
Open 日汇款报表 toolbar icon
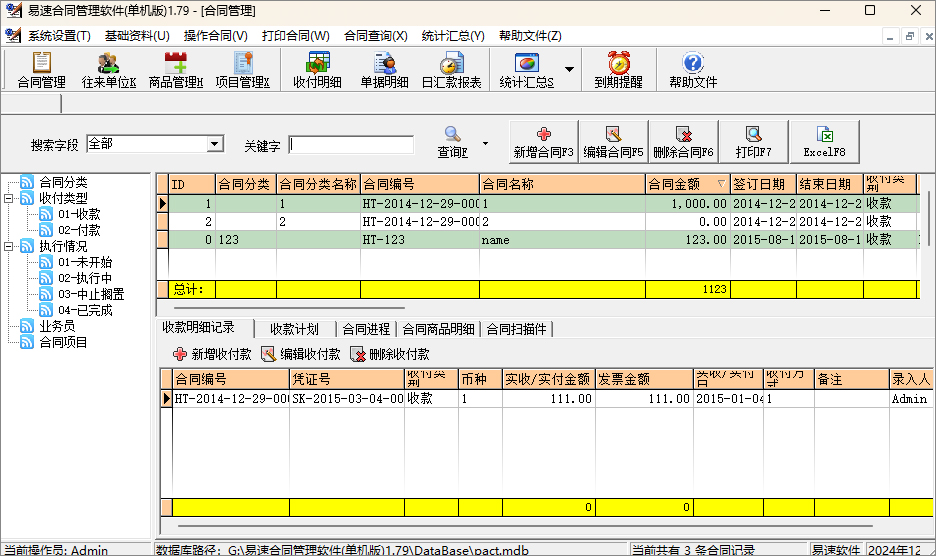pyautogui.click(x=451, y=70)
